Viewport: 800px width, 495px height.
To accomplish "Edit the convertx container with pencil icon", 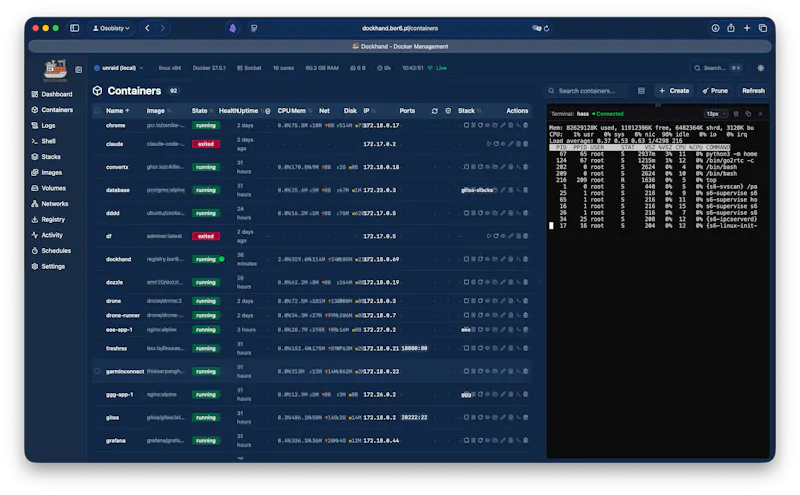I will pyautogui.click(x=503, y=167).
